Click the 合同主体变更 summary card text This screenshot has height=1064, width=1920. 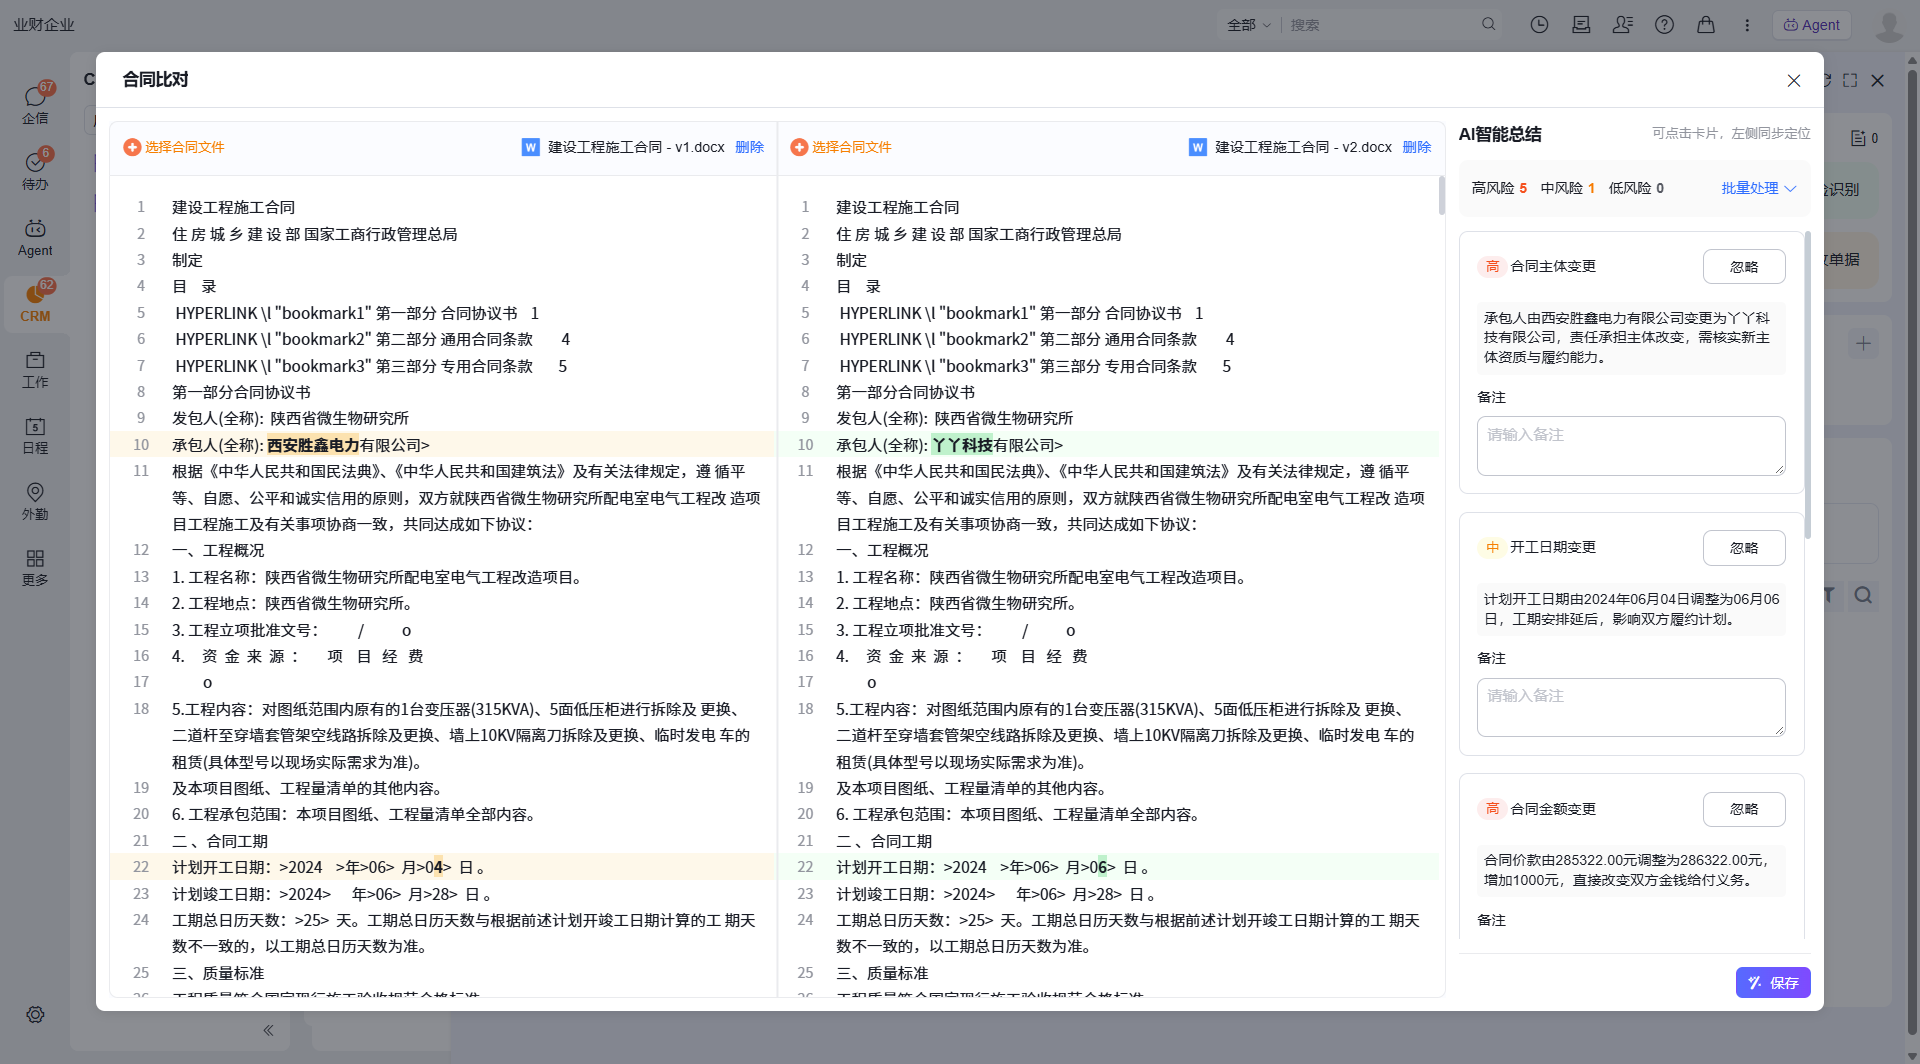pyautogui.click(x=1631, y=337)
